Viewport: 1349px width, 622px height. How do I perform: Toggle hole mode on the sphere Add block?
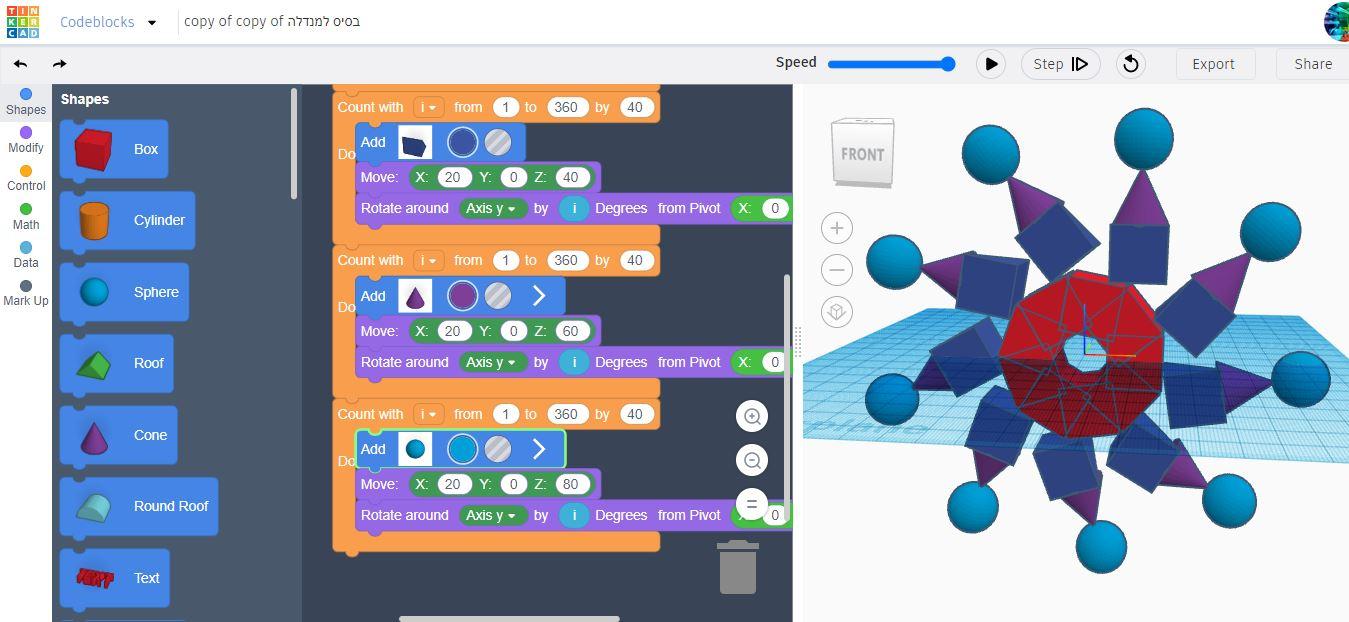pos(498,449)
